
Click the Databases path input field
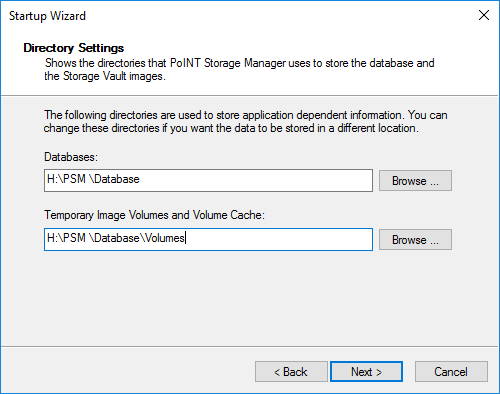pos(208,180)
